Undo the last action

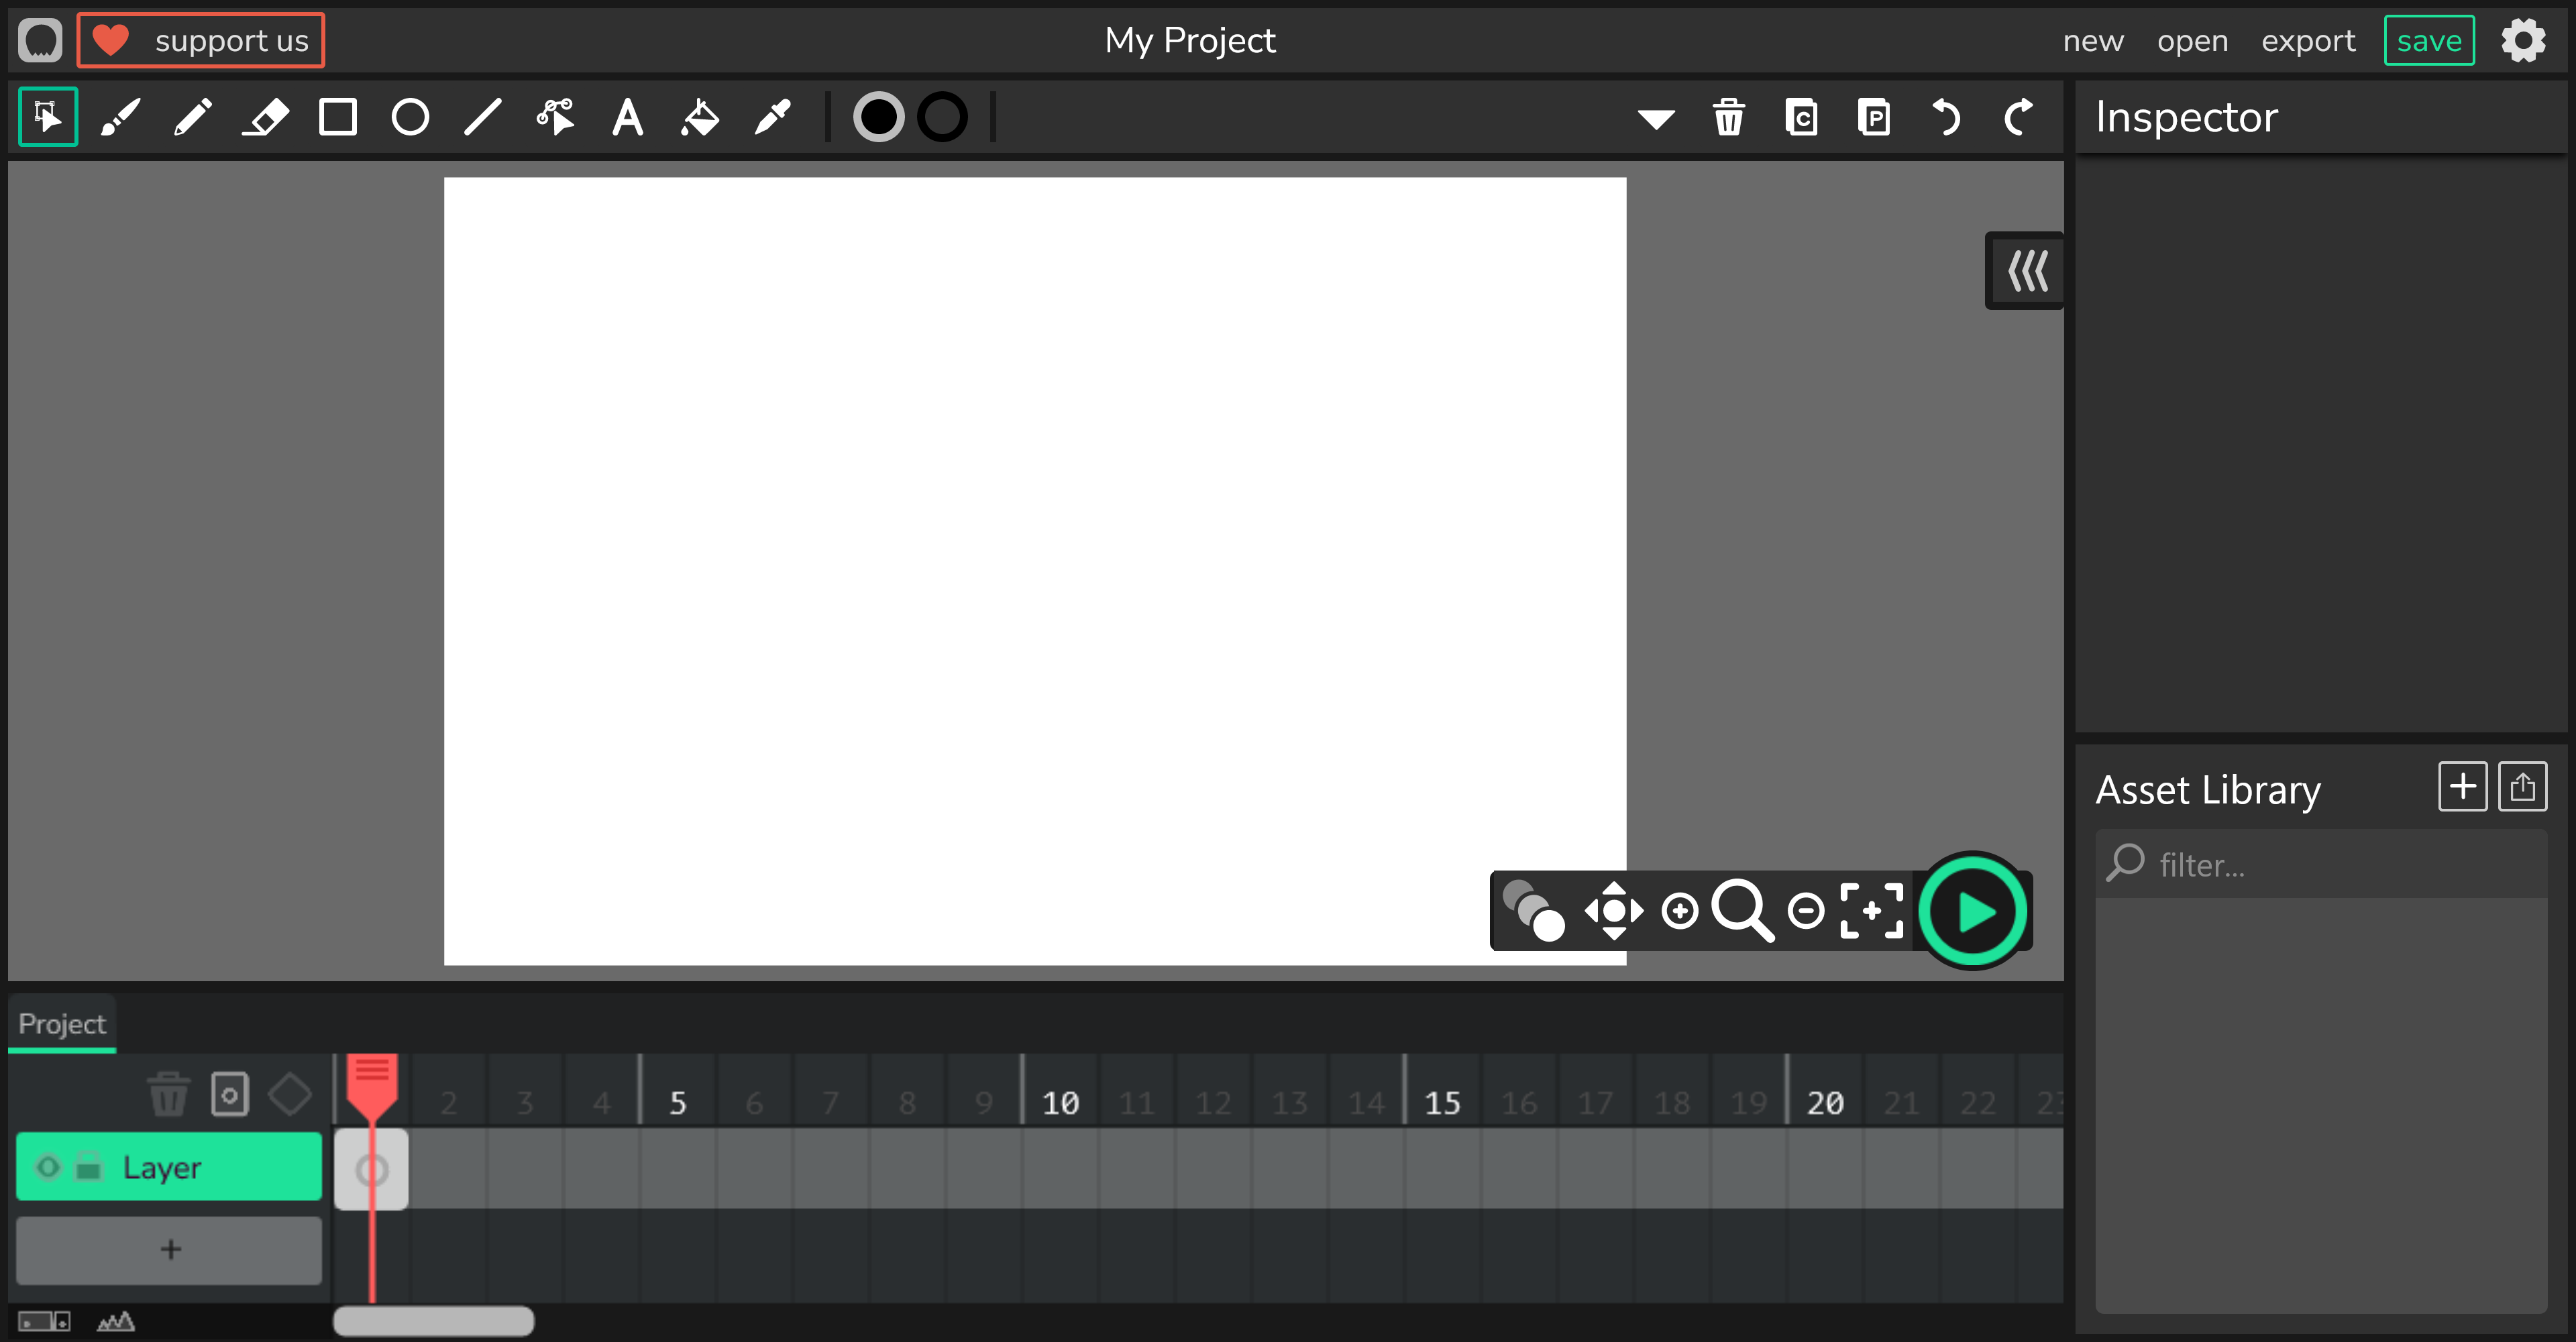click(x=1946, y=117)
